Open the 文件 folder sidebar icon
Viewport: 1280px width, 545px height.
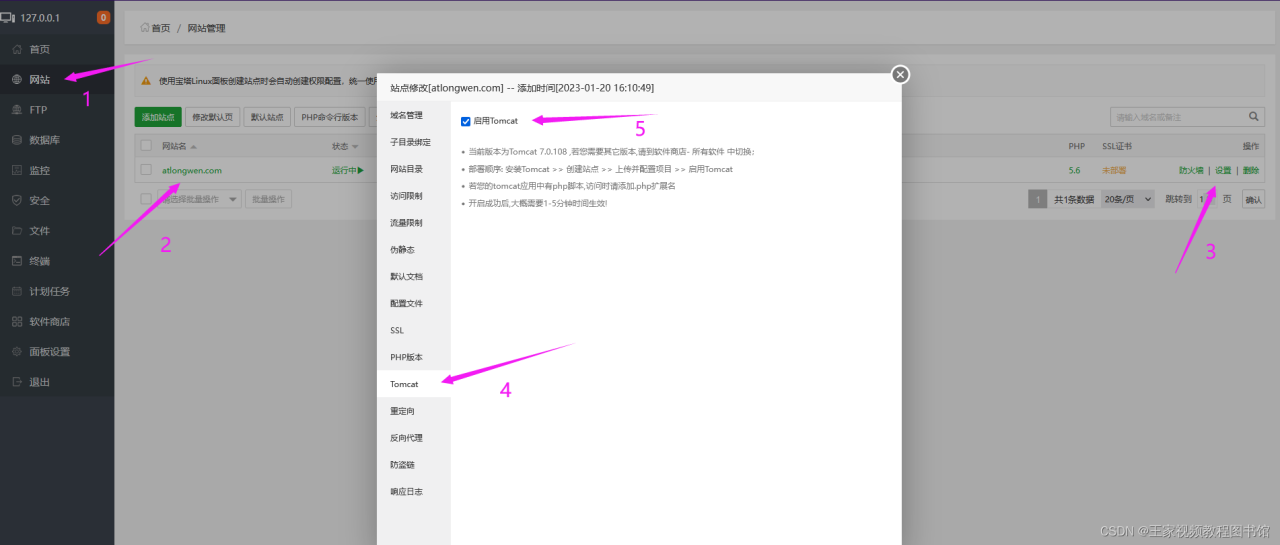point(17,230)
